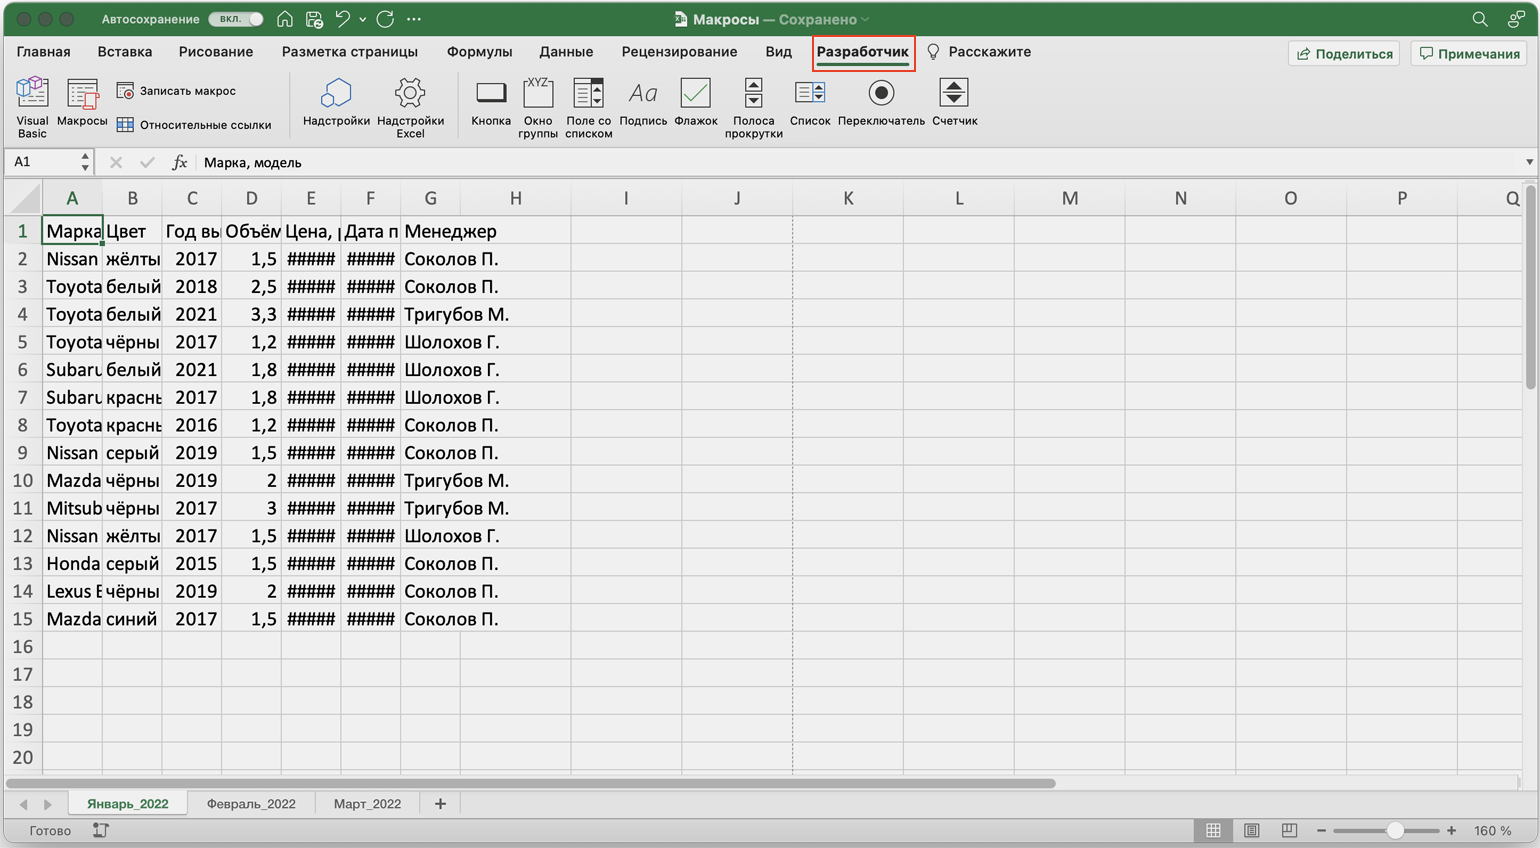This screenshot has height=848, width=1540.
Task: Click the Примечания button
Action: [x=1468, y=54]
